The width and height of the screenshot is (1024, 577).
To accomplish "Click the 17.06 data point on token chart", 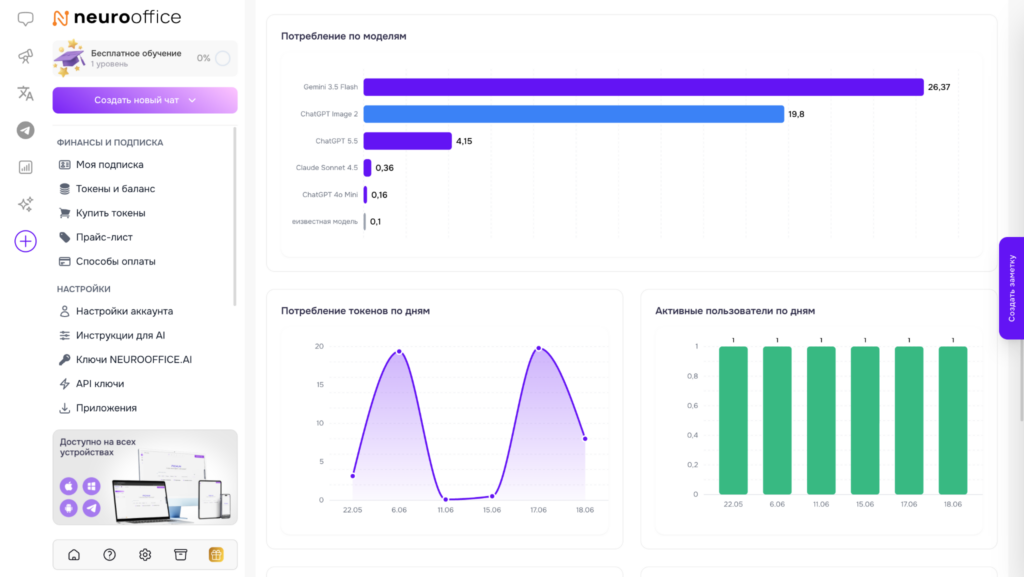I will click(539, 349).
